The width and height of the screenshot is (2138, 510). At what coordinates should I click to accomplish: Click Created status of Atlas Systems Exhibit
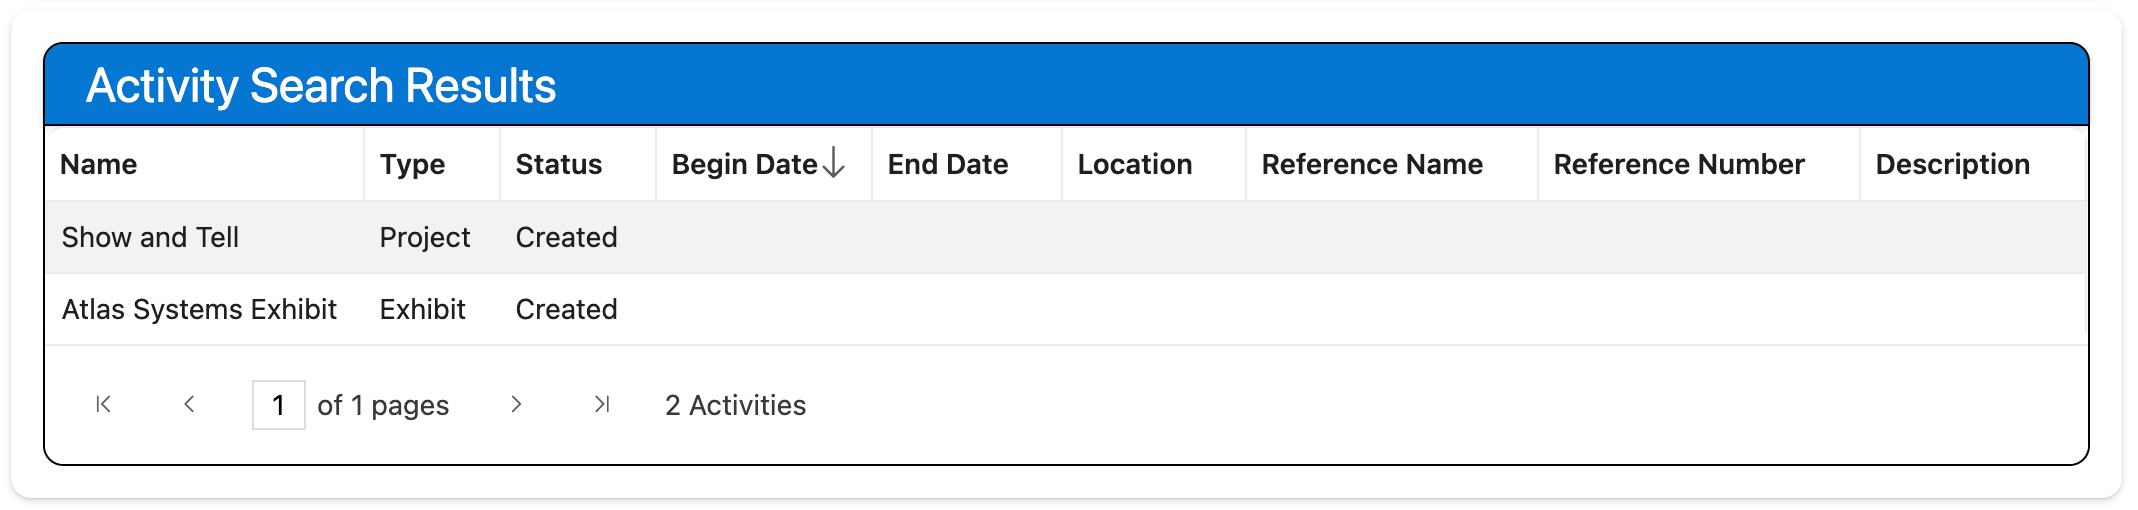[566, 309]
